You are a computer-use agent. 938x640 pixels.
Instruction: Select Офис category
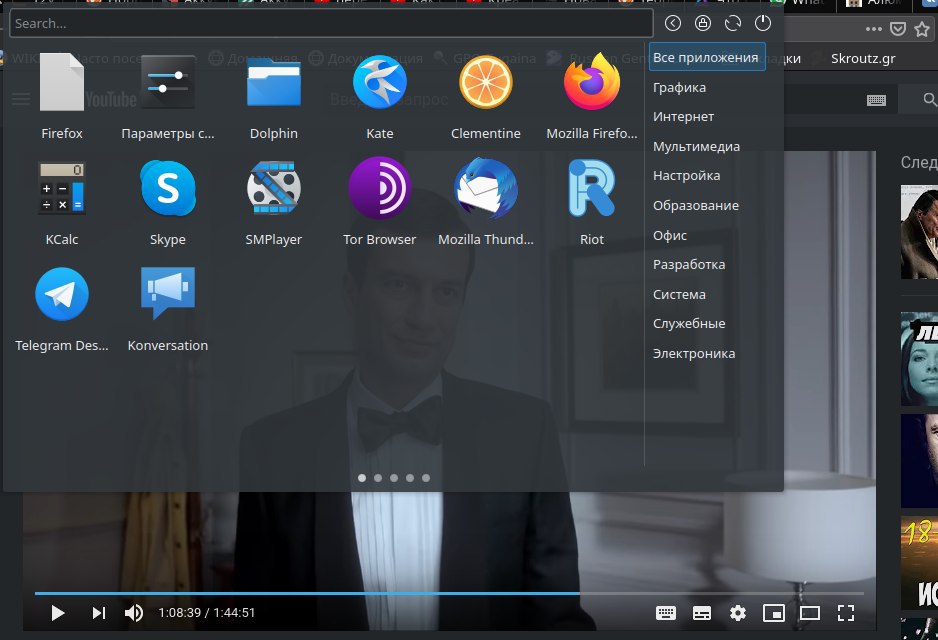tap(670, 235)
